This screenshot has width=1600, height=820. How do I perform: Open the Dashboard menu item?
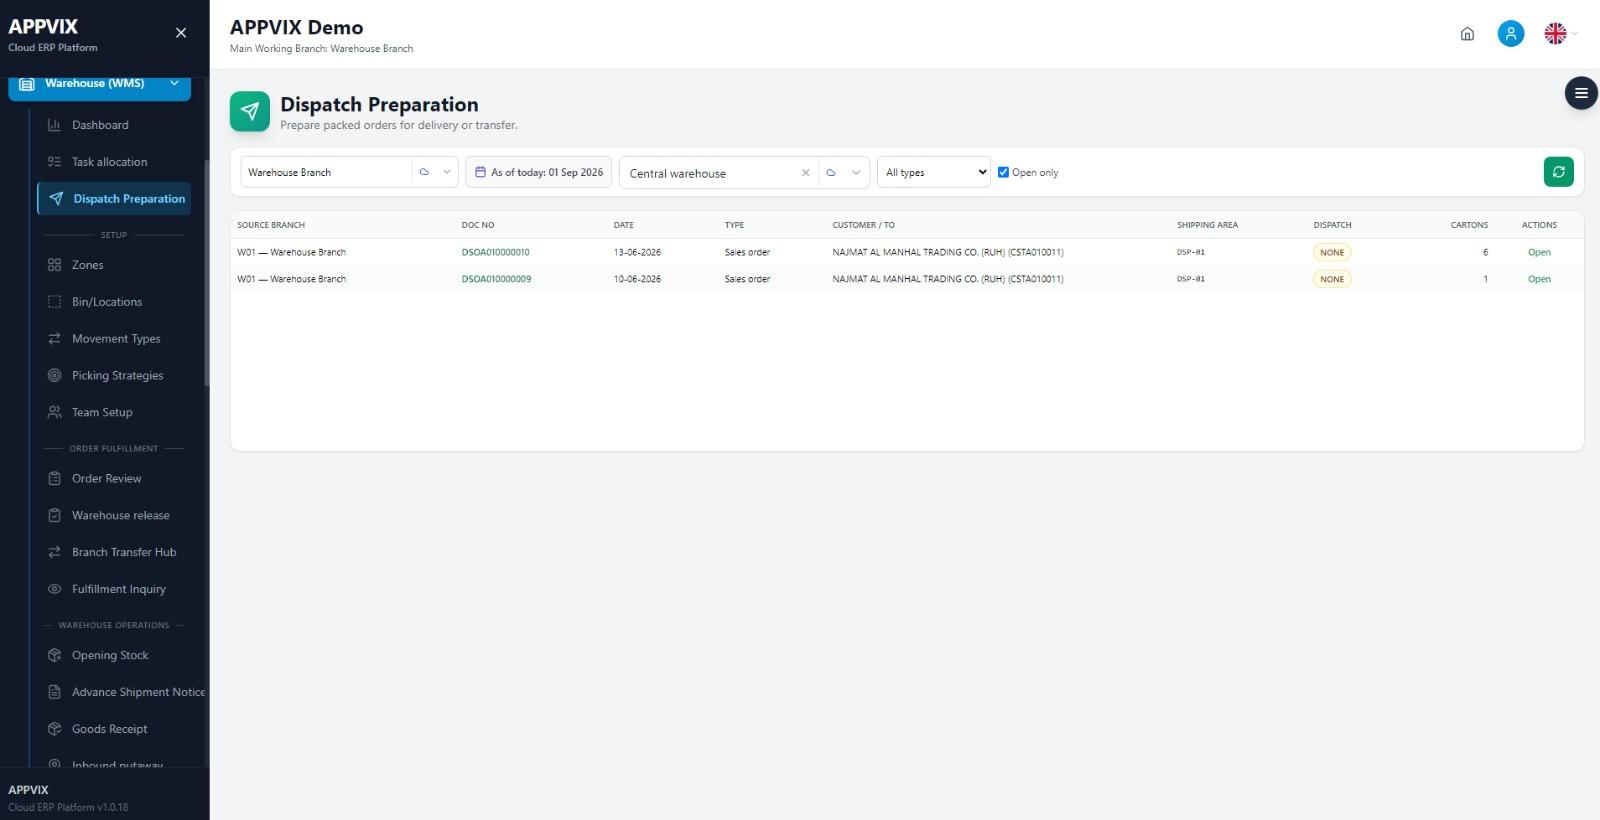coord(113,125)
